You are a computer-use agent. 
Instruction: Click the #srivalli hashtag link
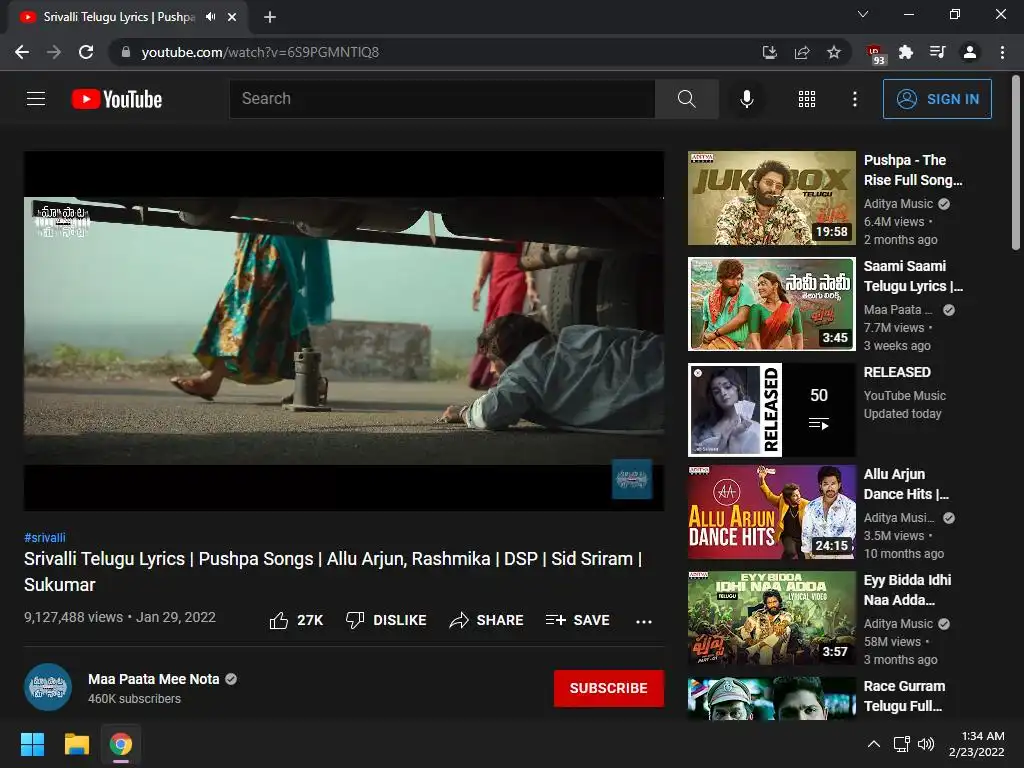point(44,537)
